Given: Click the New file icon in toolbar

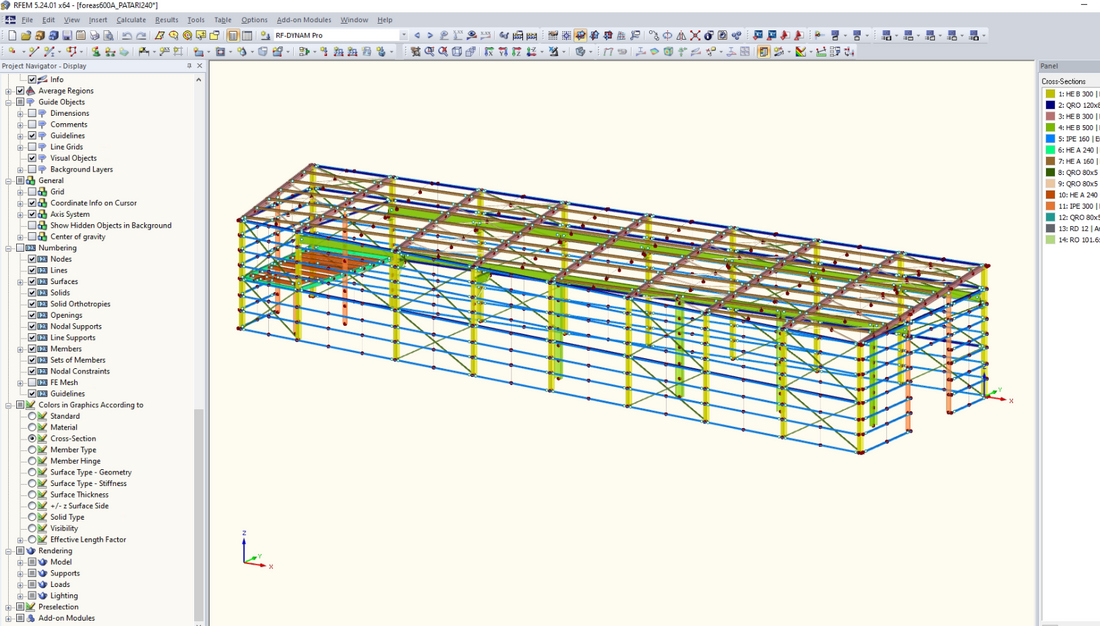Looking at the screenshot, I should [x=12, y=36].
